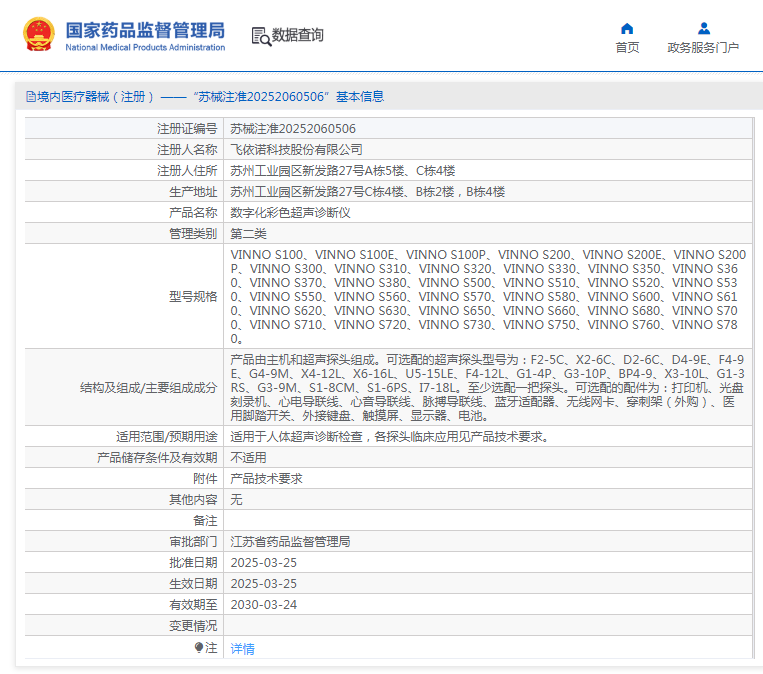Image resolution: width=763 pixels, height=674 pixels.
Task: Click the 政务服务门户 user icon
Action: 704,29
